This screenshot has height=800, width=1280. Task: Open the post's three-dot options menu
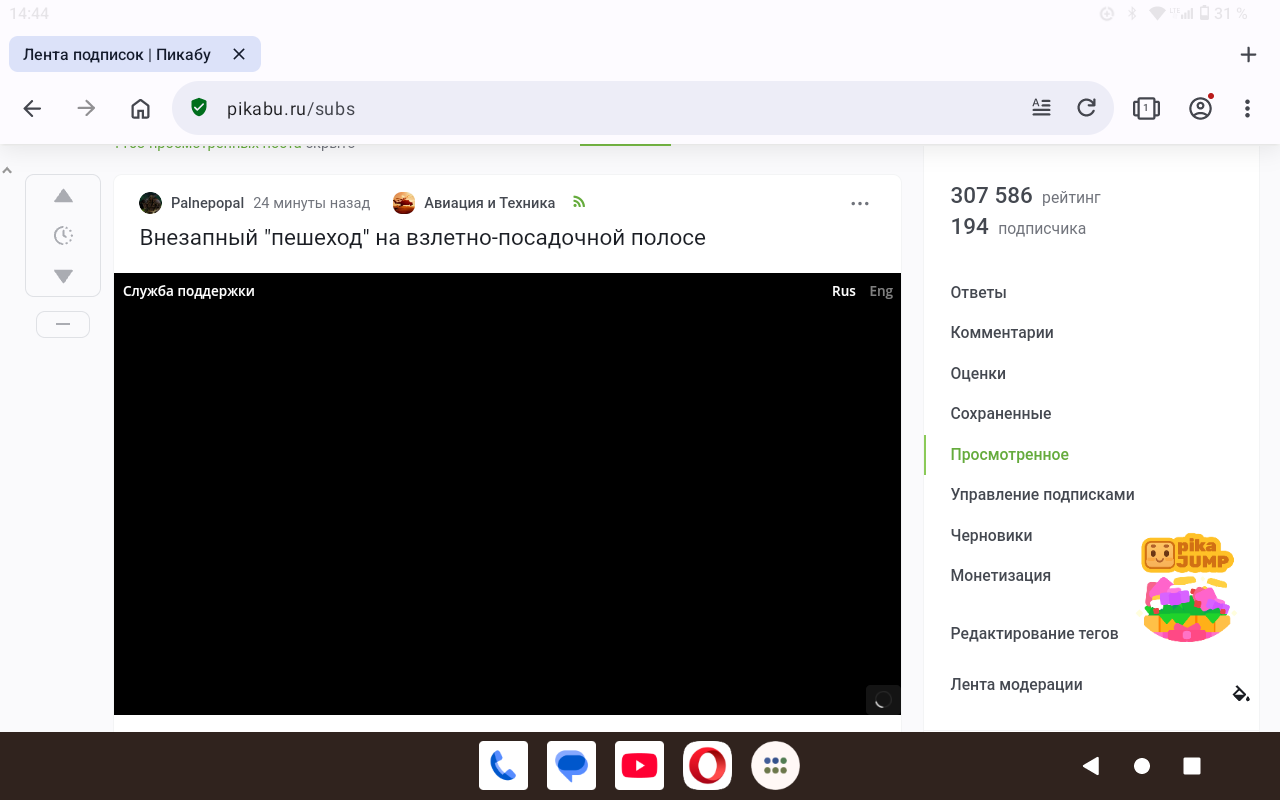[x=860, y=203]
